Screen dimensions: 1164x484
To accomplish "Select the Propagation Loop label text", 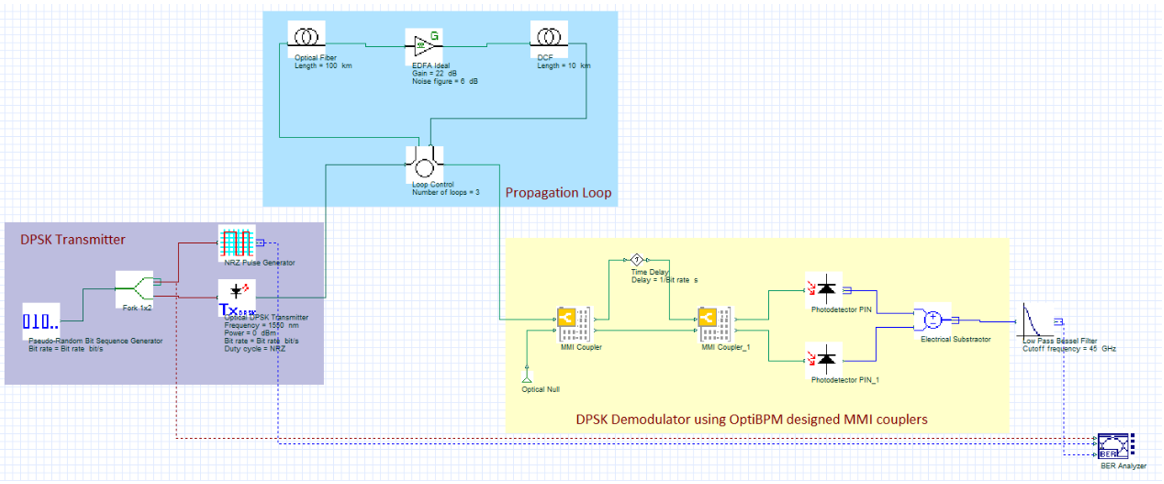I will pyautogui.click(x=558, y=192).
